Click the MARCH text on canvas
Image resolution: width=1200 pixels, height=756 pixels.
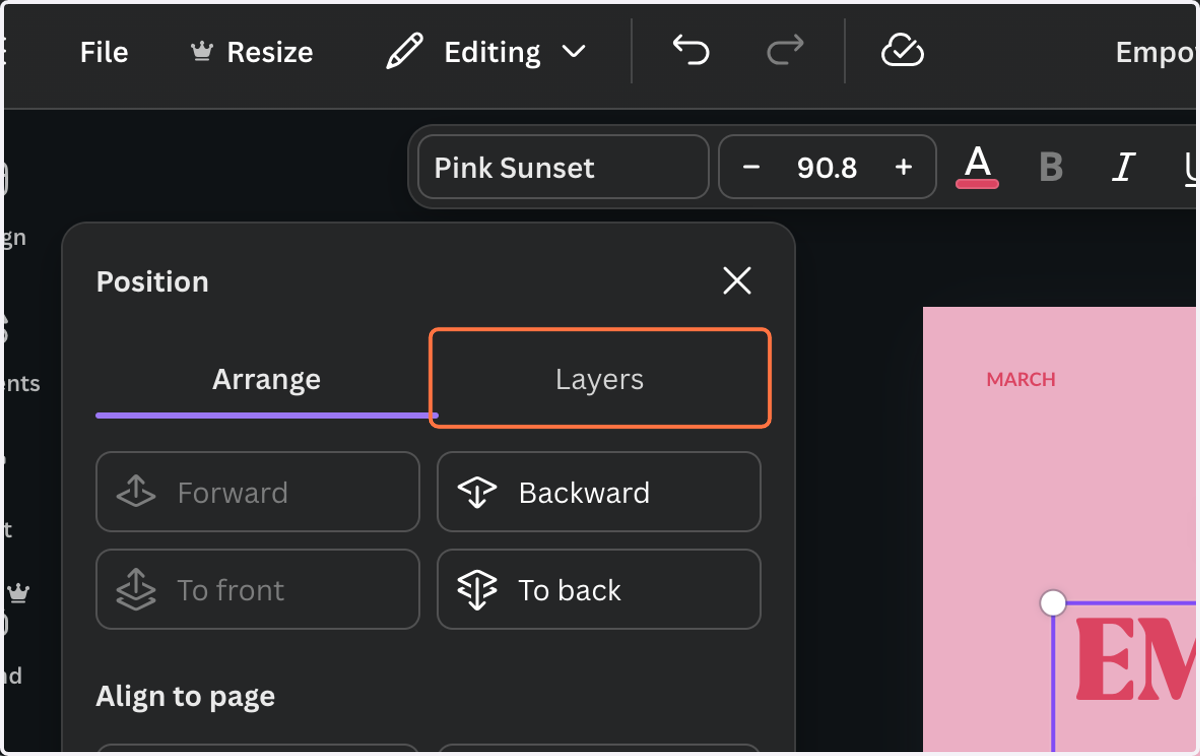tap(1021, 379)
